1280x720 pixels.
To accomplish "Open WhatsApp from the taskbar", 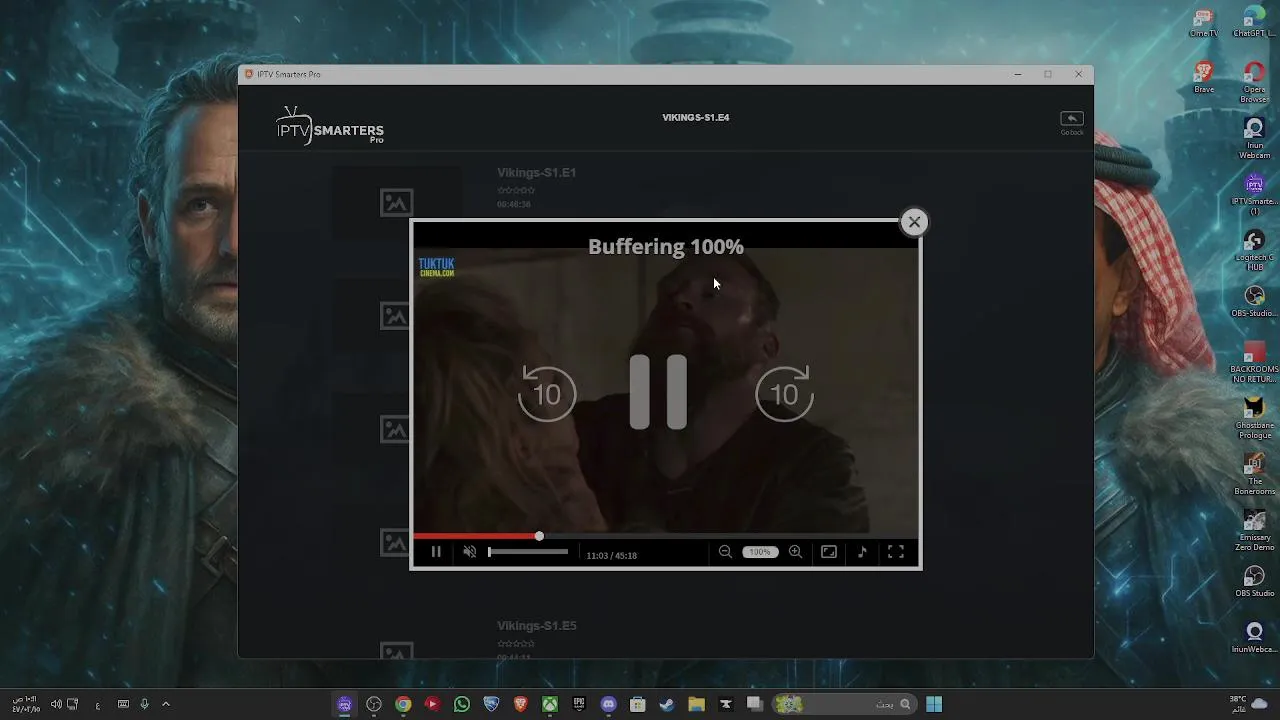I will point(462,704).
